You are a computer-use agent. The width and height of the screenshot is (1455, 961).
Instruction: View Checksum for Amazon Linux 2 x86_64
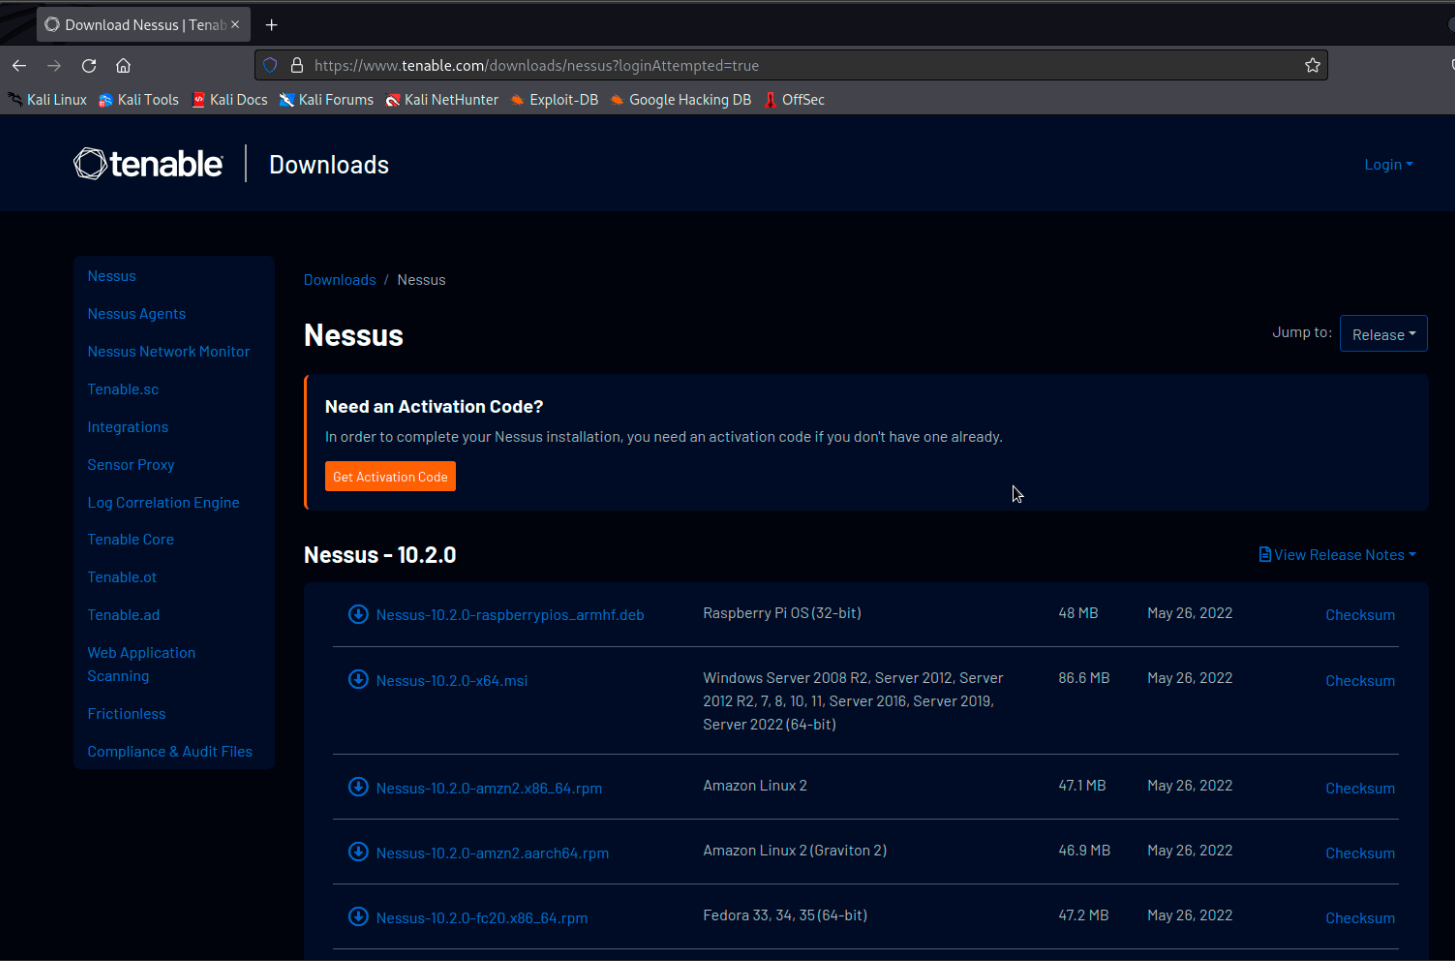tap(1360, 788)
